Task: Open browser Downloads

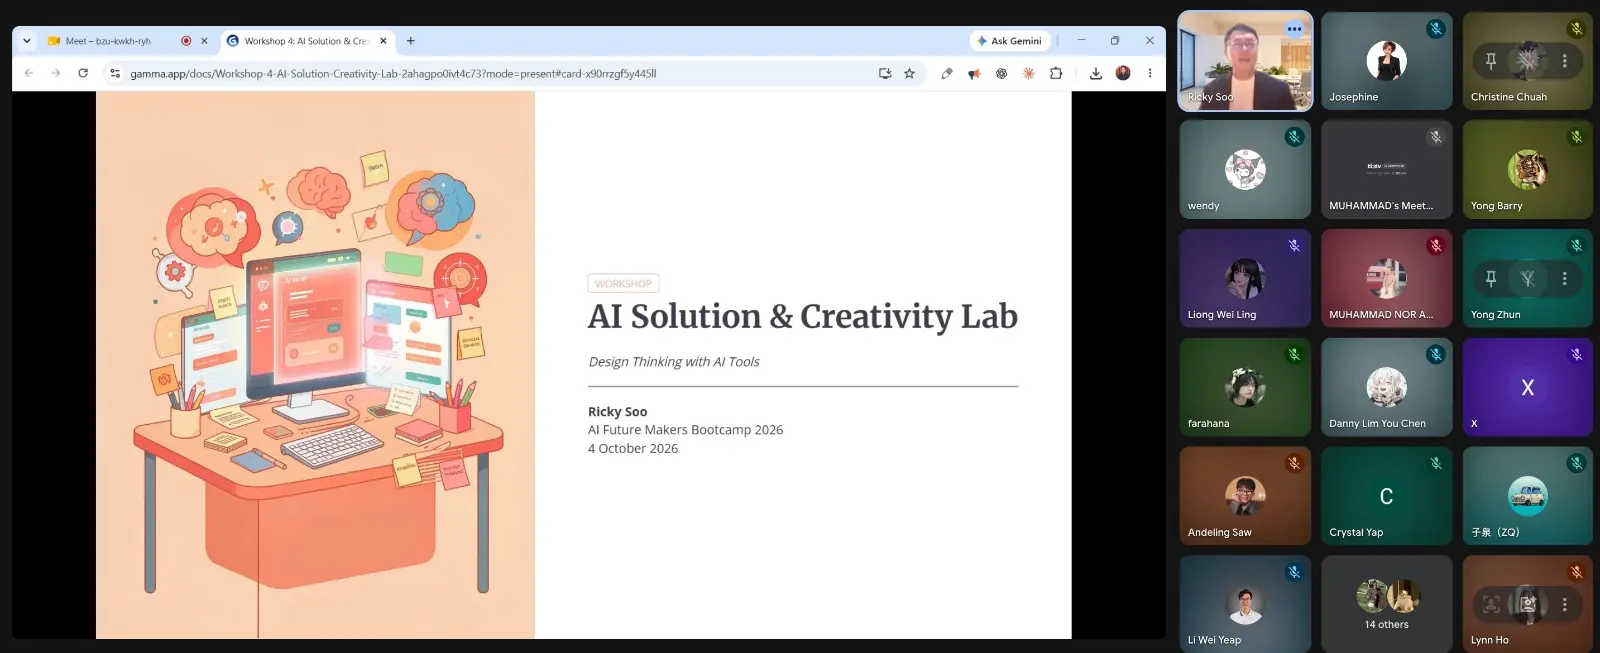Action: click(1096, 73)
